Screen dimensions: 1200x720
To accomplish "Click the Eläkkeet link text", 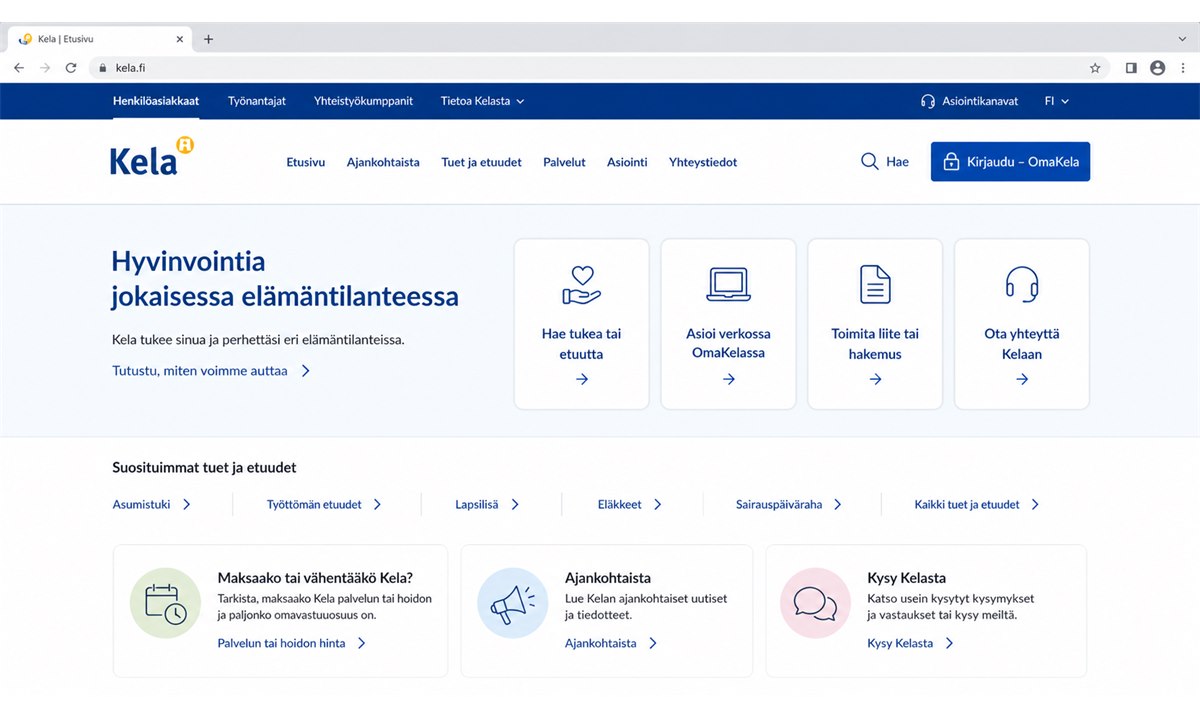I will pyautogui.click(x=620, y=505).
